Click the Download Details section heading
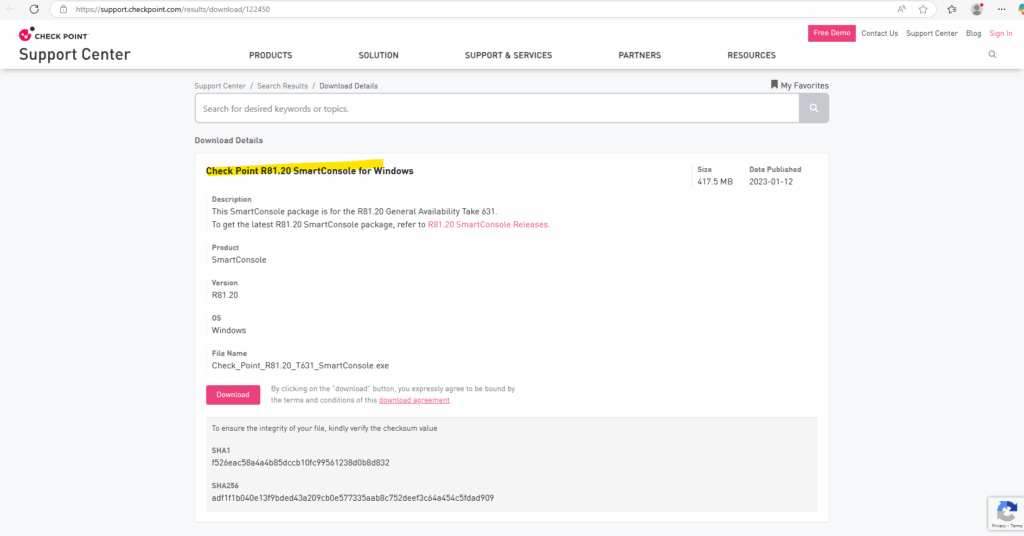 click(229, 140)
